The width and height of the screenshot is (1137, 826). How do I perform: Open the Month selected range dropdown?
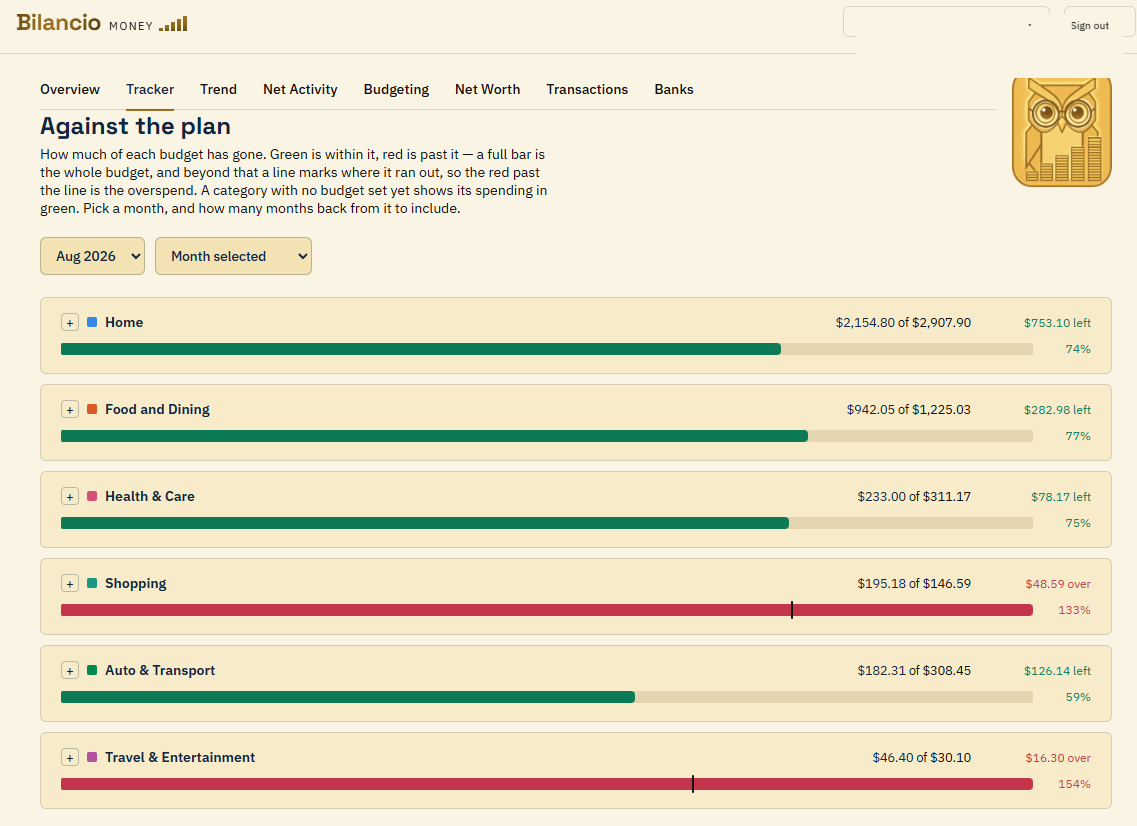click(233, 256)
